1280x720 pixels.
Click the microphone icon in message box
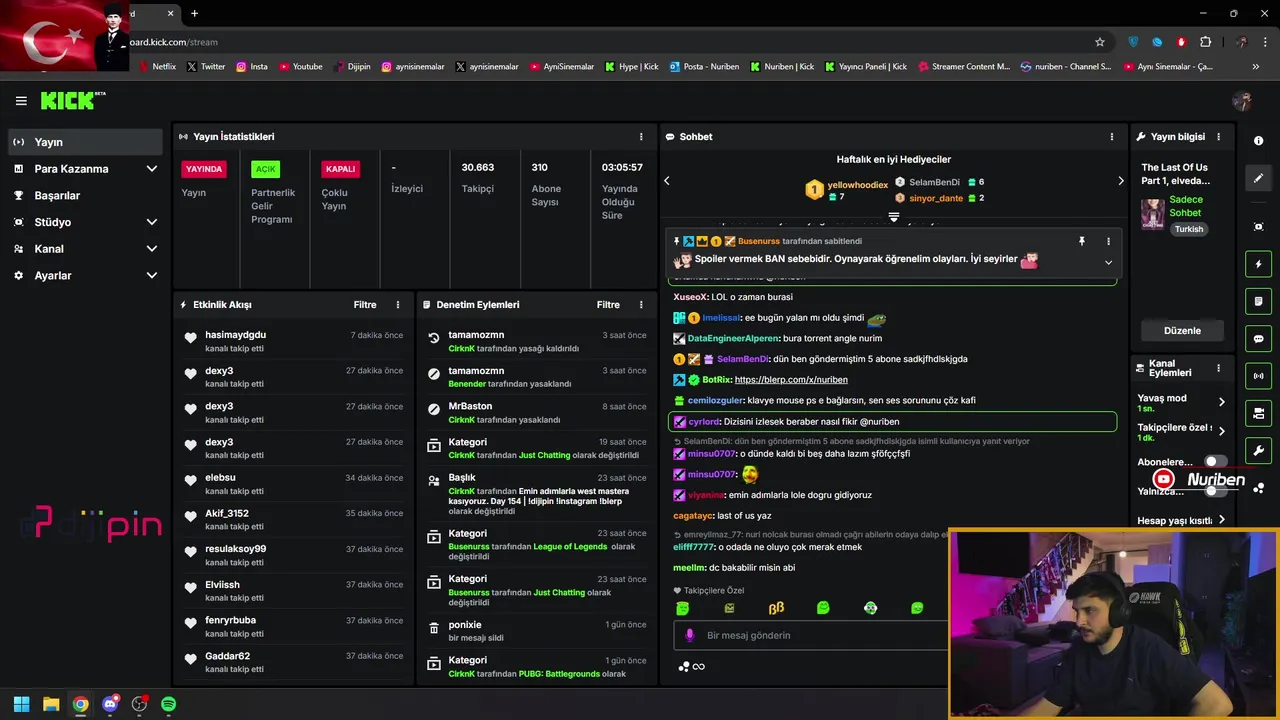[x=689, y=635]
